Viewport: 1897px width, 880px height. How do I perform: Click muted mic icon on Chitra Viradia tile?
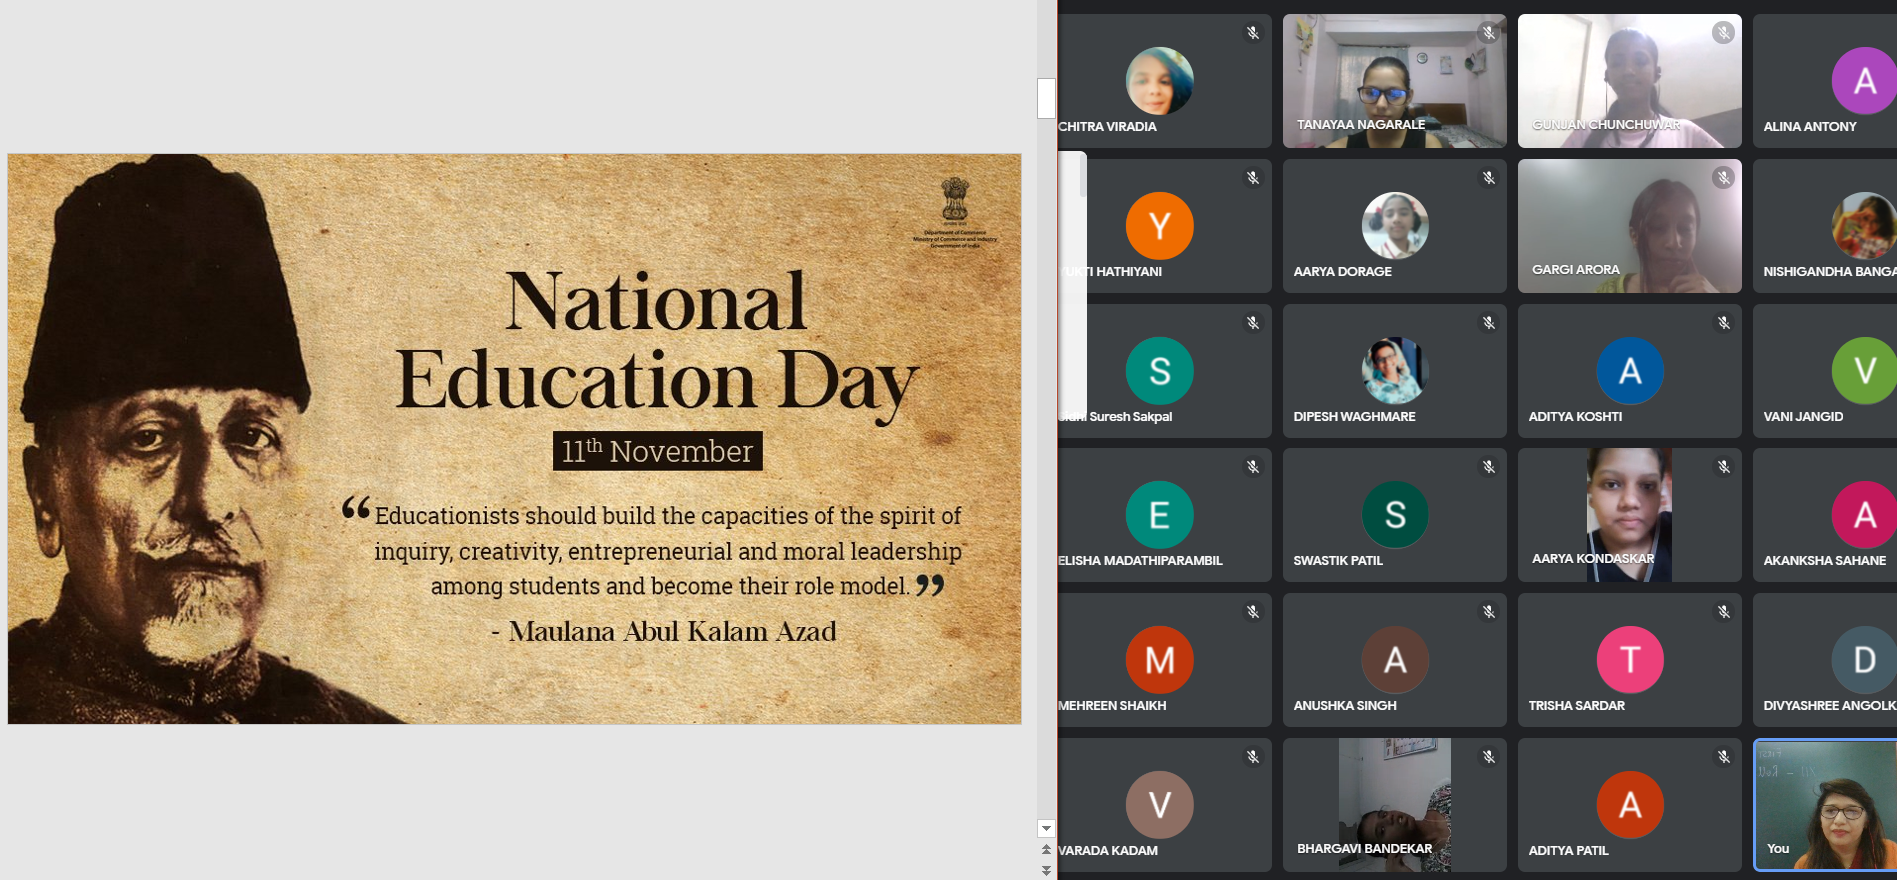click(x=1252, y=33)
